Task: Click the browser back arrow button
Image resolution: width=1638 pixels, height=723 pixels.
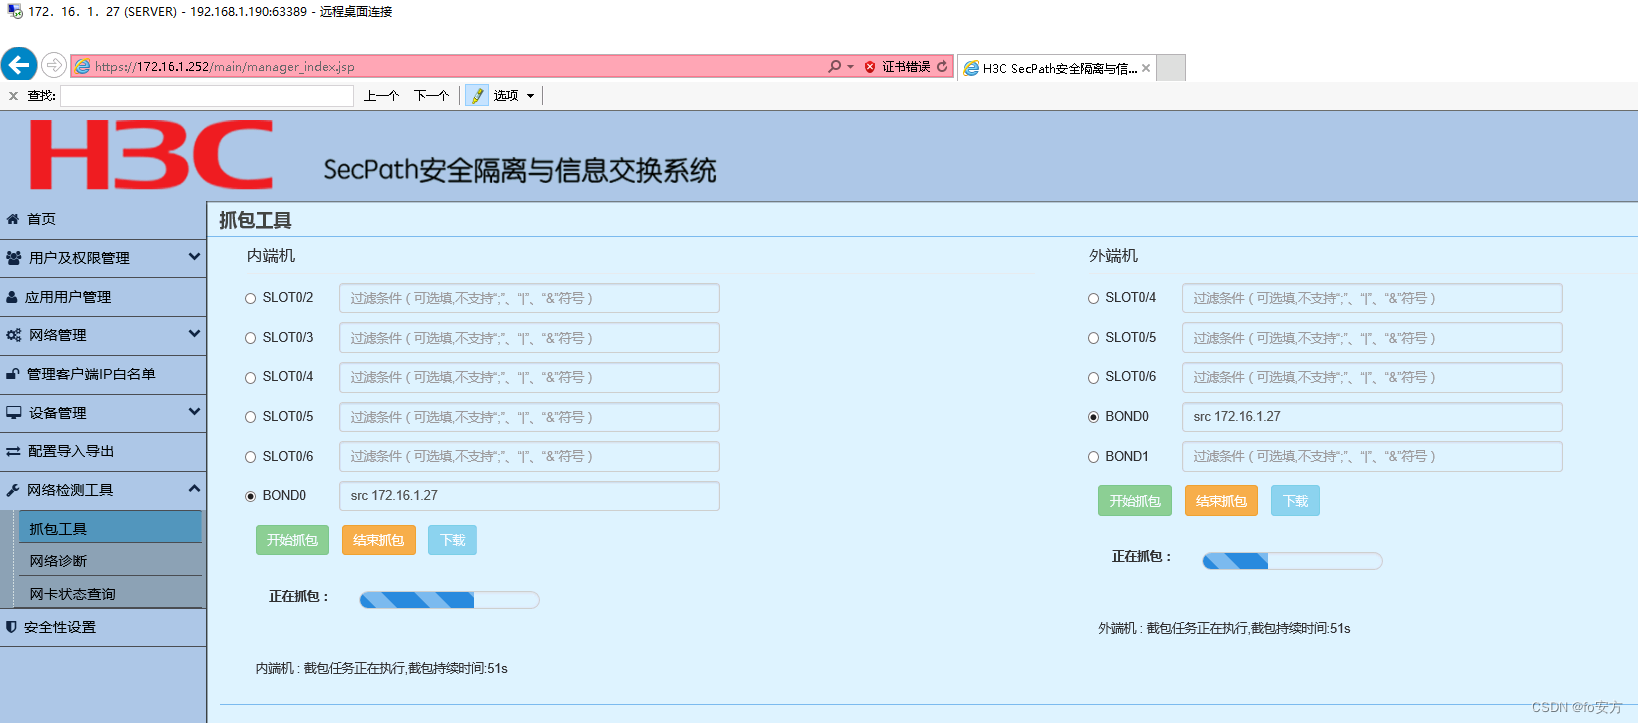Action: (x=18, y=65)
